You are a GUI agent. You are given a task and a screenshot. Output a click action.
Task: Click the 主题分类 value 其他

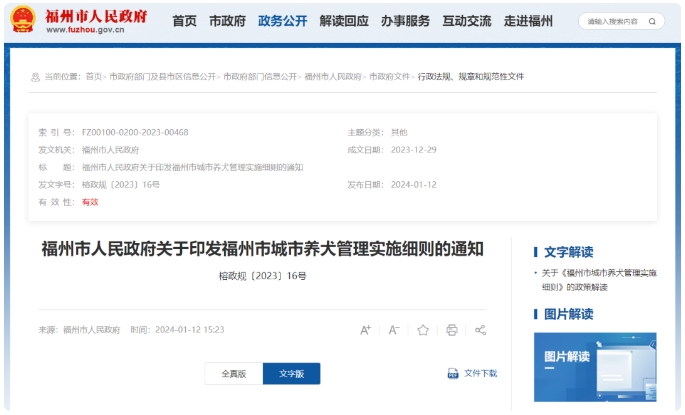pos(399,132)
